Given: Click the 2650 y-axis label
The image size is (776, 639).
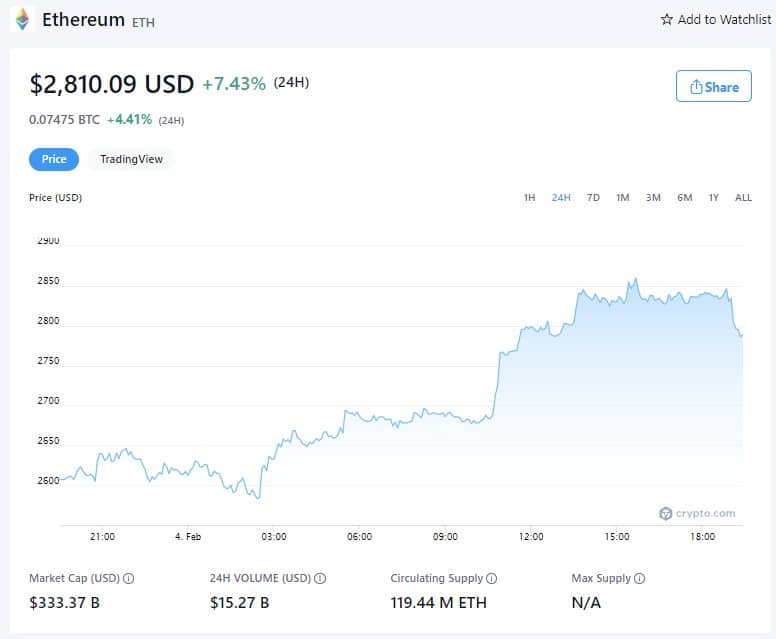Looking at the screenshot, I should point(48,441).
